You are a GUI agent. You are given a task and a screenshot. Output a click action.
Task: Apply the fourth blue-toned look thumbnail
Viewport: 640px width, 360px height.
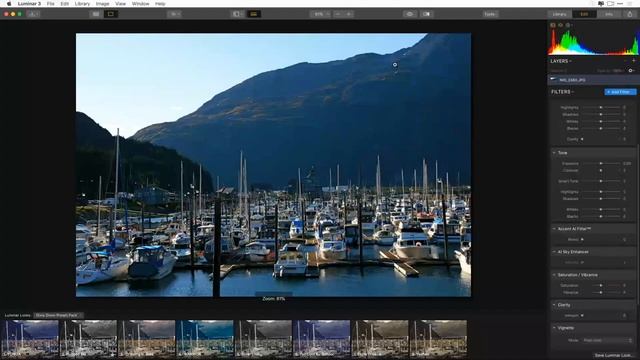click(x=204, y=339)
